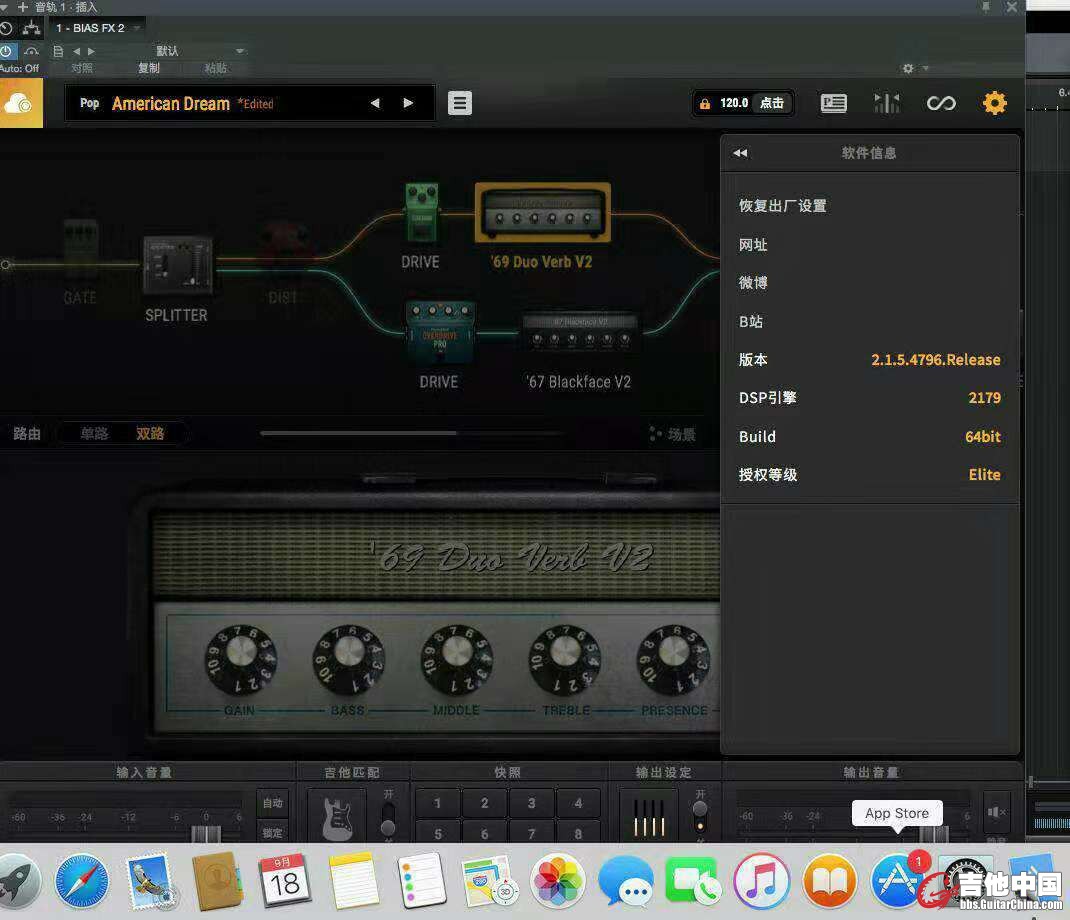Switch routing to 双路 dual path
The width and height of the screenshot is (1070, 920).
click(x=150, y=434)
